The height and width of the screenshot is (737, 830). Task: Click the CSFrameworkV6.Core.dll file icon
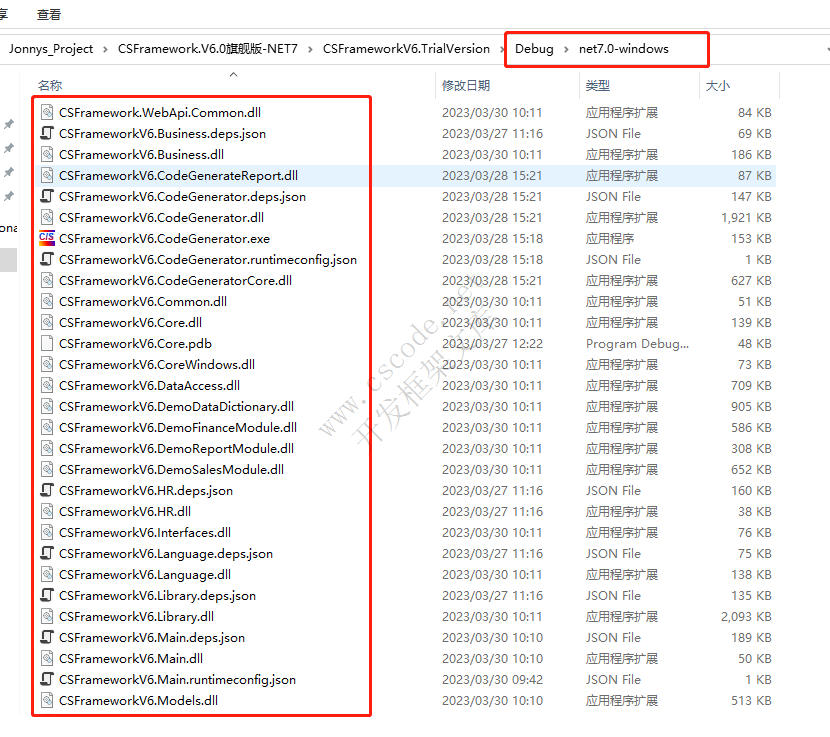(47, 322)
